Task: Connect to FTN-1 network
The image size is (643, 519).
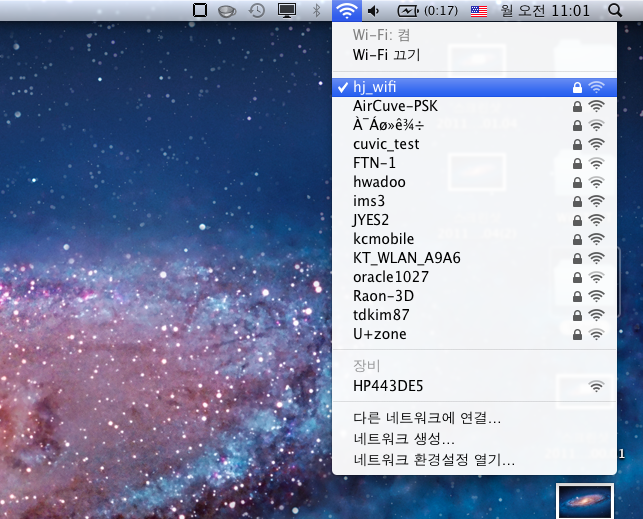Action: click(x=474, y=163)
